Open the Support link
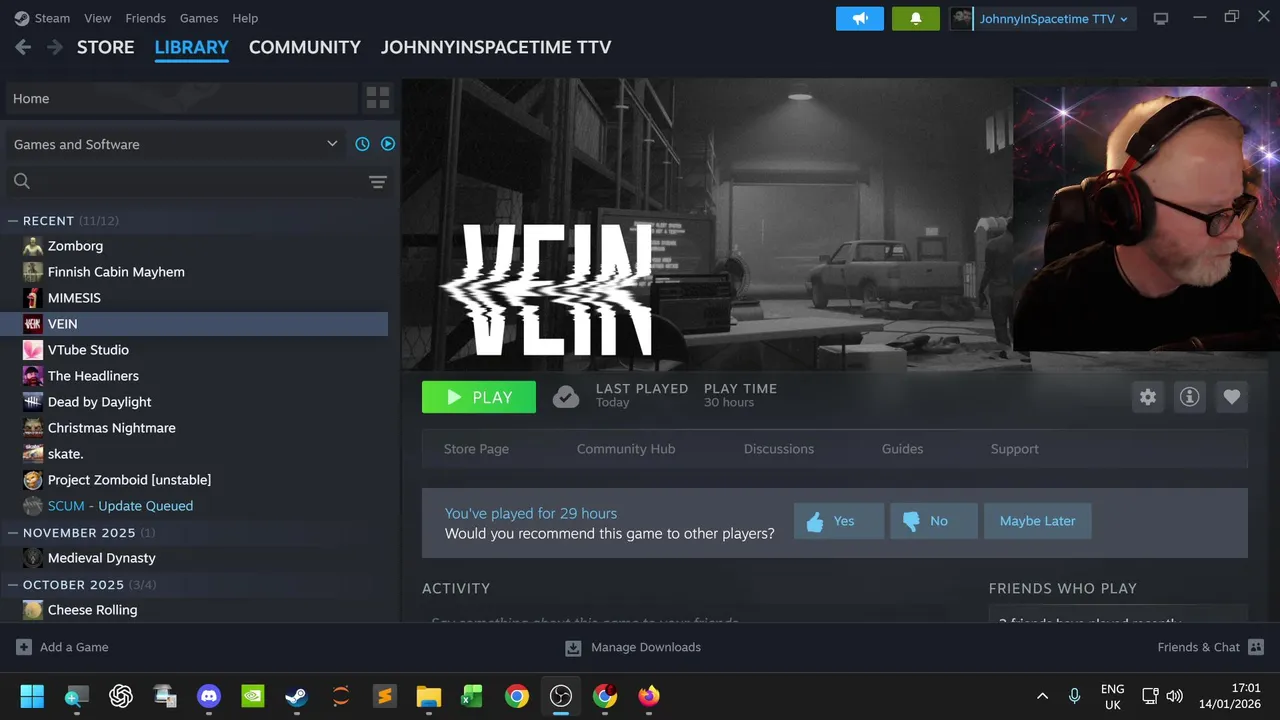1280x720 pixels. pyautogui.click(x=1015, y=449)
